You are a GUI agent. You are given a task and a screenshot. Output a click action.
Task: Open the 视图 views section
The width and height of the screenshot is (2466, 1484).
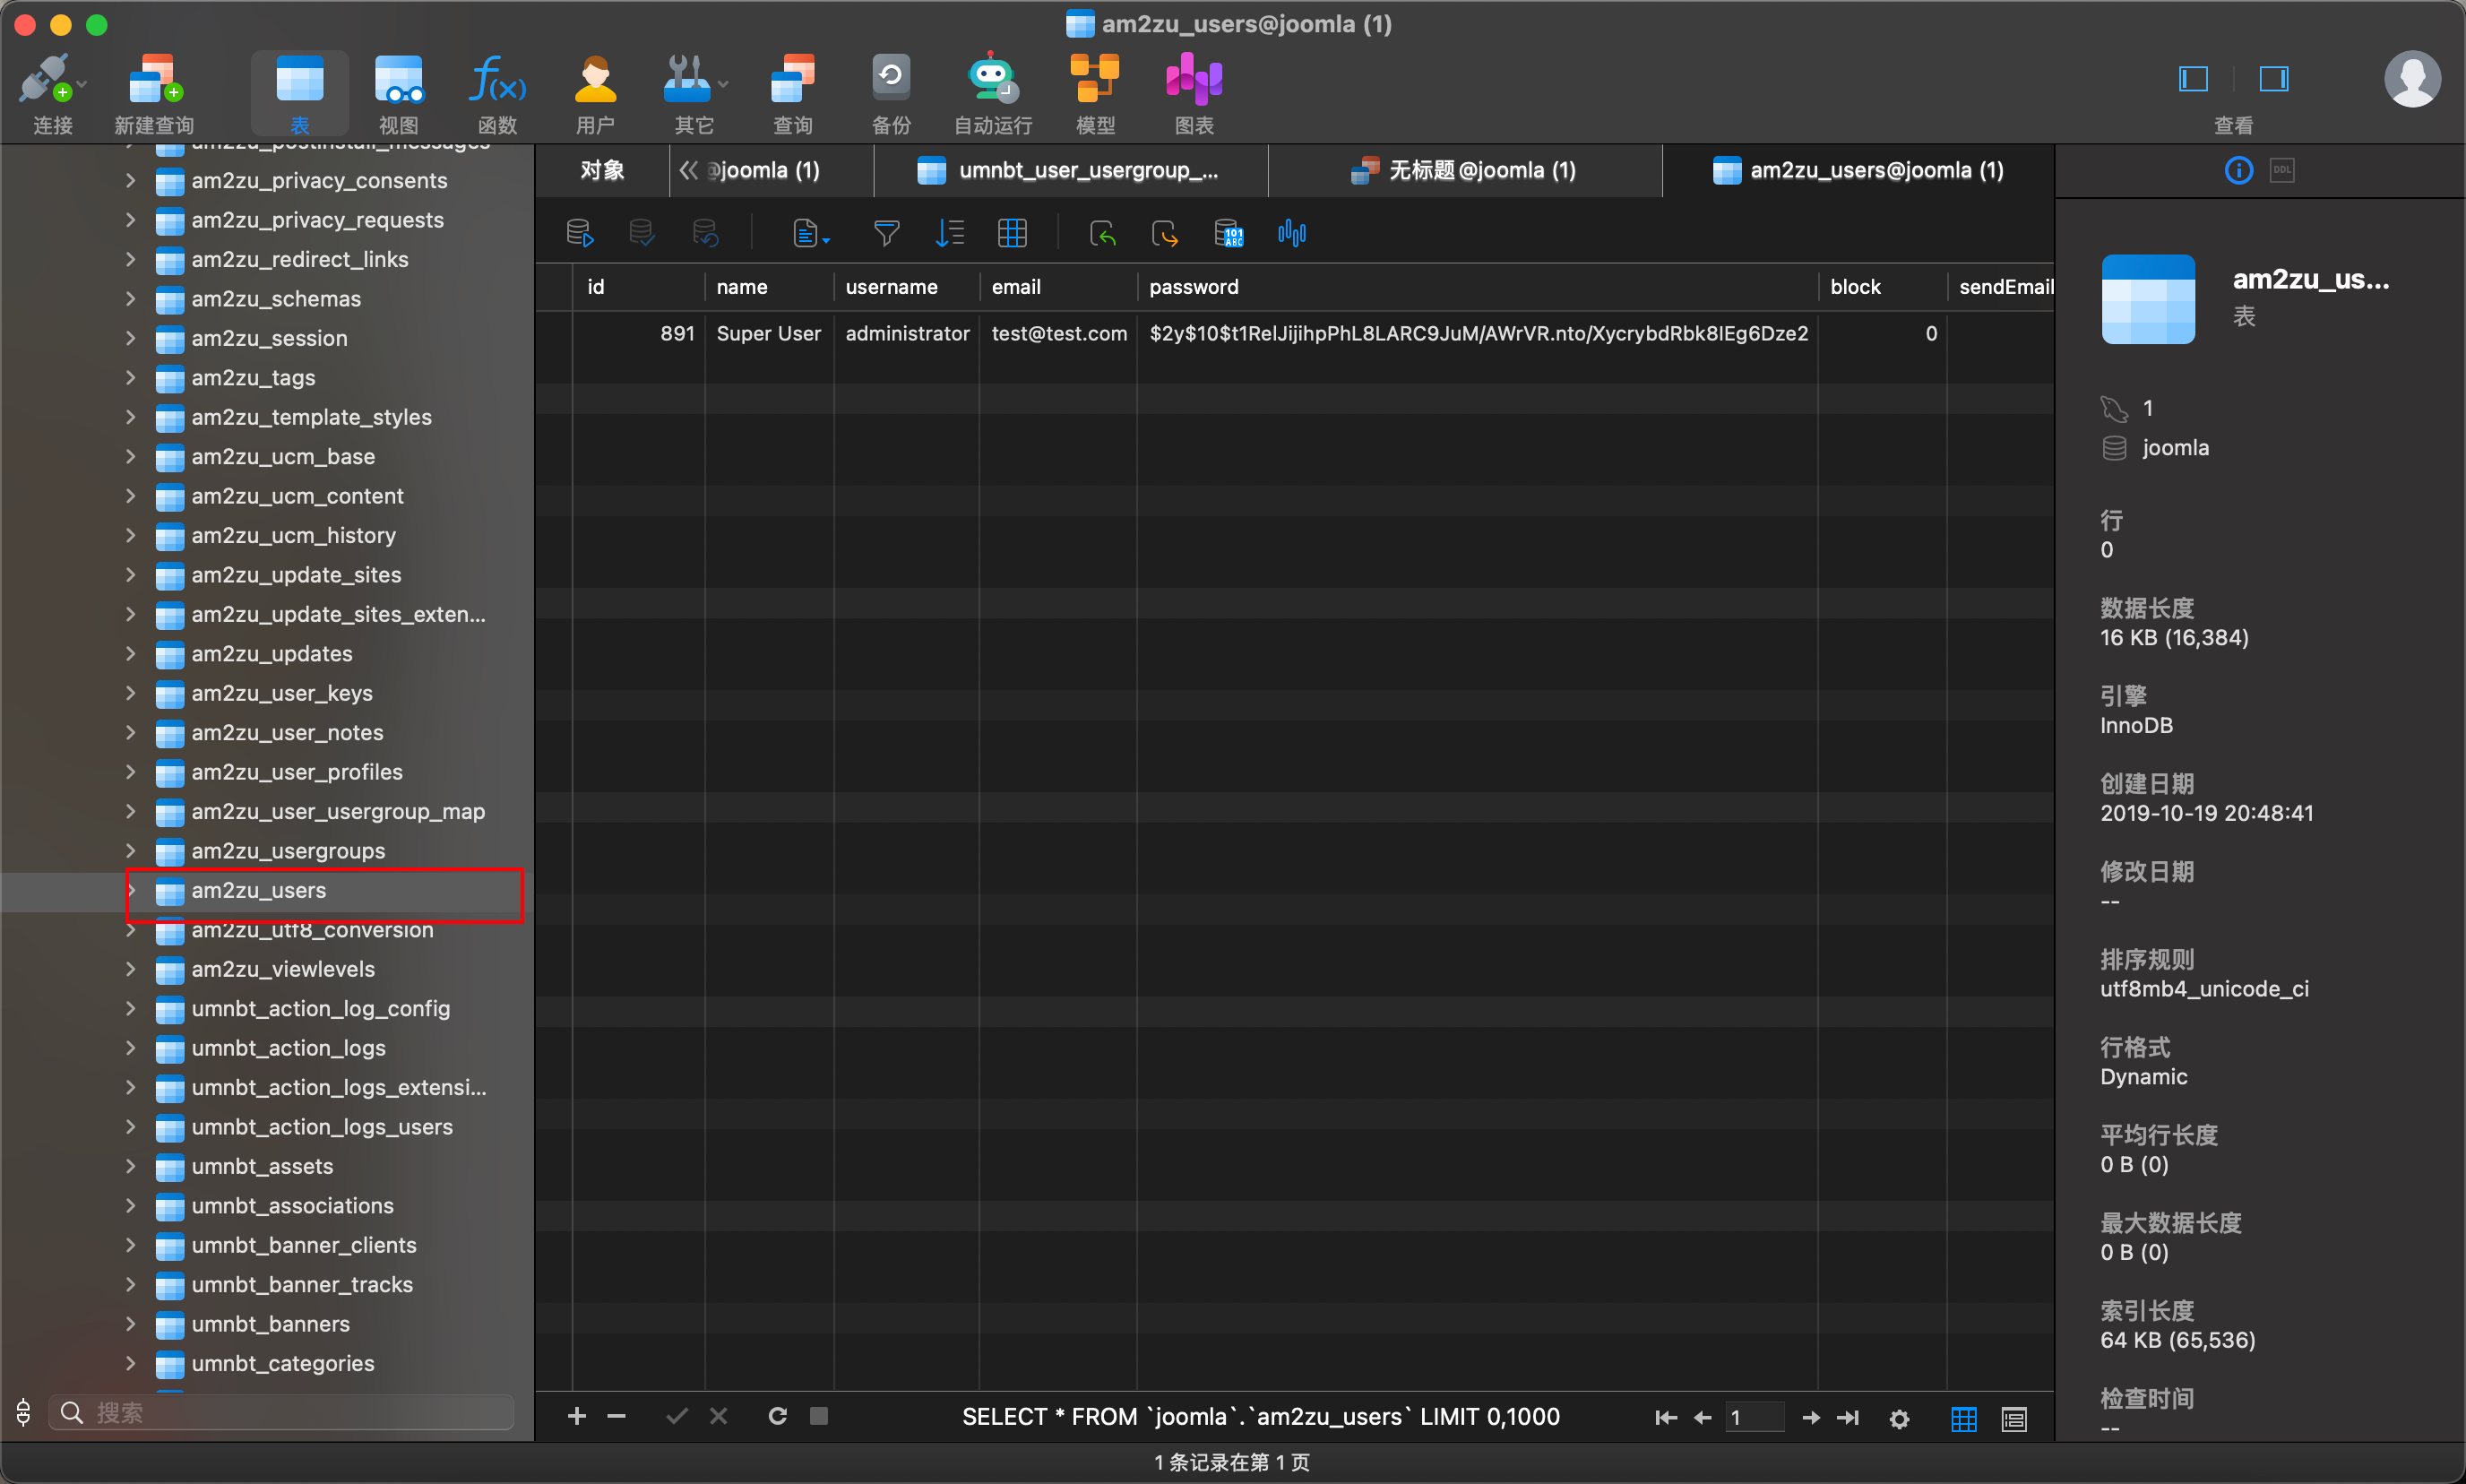pos(398,94)
